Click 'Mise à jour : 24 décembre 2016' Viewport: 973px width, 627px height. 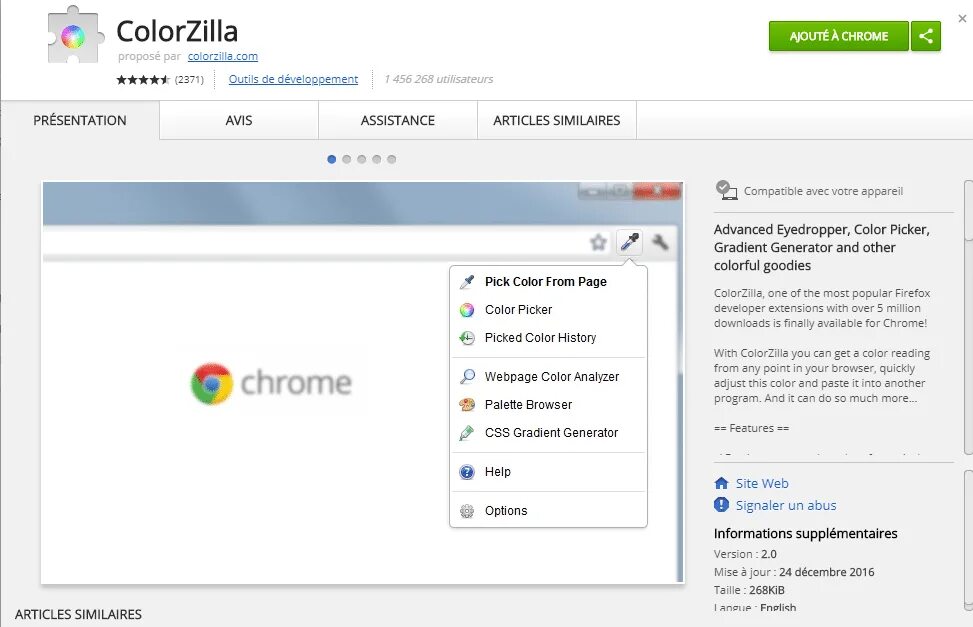(794, 572)
